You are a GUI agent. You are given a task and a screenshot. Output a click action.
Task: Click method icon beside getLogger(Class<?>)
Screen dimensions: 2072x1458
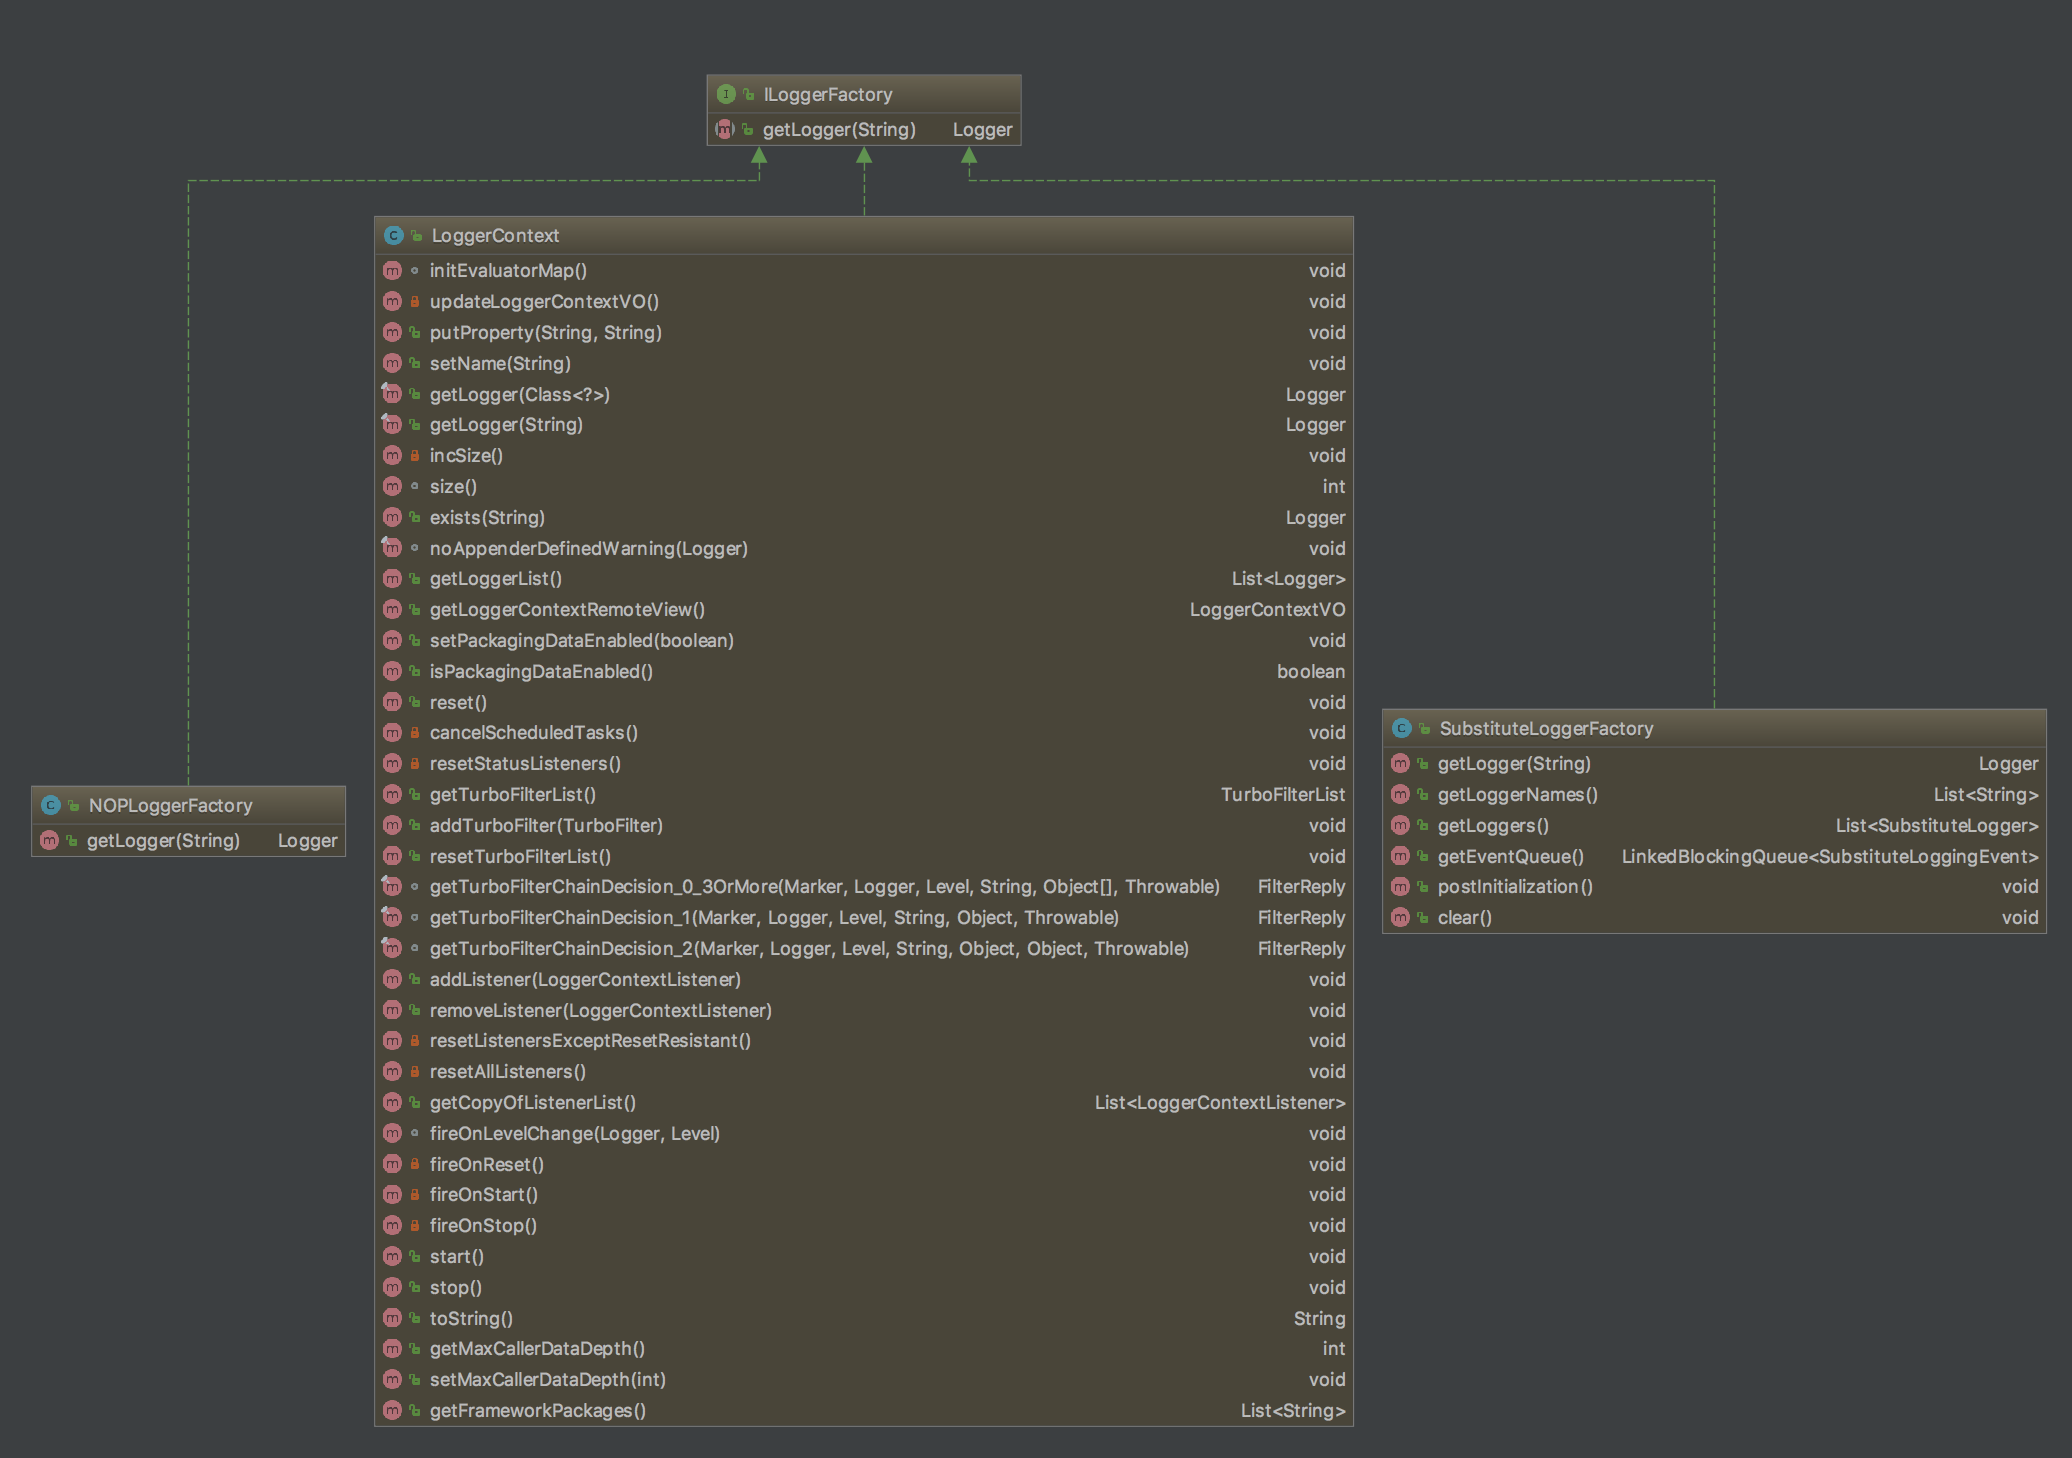[392, 394]
